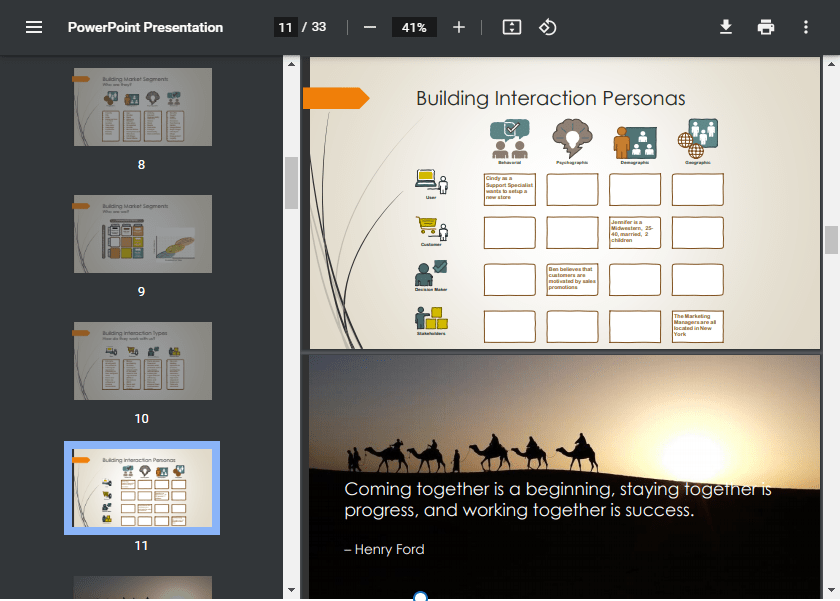Click the zoom in plus button
The height and width of the screenshot is (601, 840).
(x=459, y=27)
